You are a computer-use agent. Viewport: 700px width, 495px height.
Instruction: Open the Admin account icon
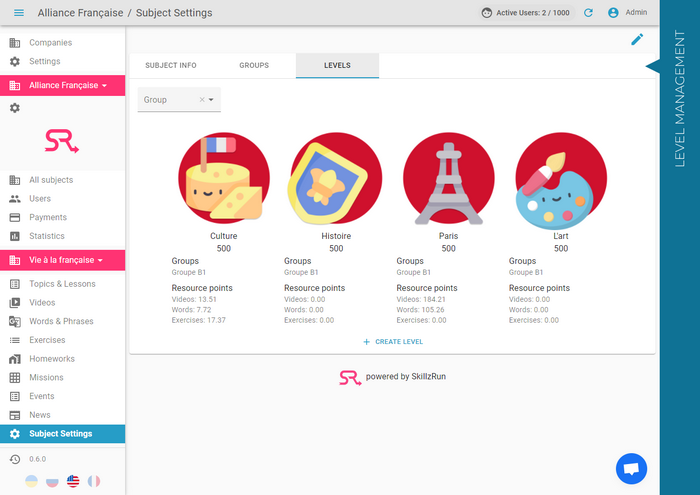click(613, 12)
